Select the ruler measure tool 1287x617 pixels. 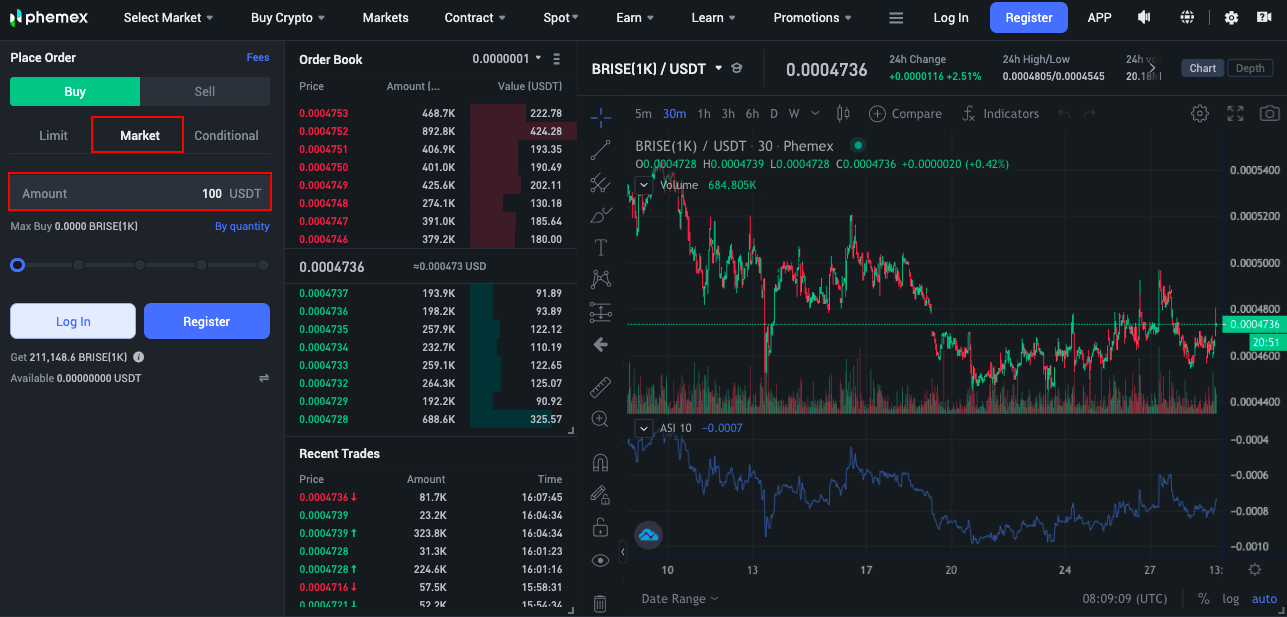click(601, 386)
